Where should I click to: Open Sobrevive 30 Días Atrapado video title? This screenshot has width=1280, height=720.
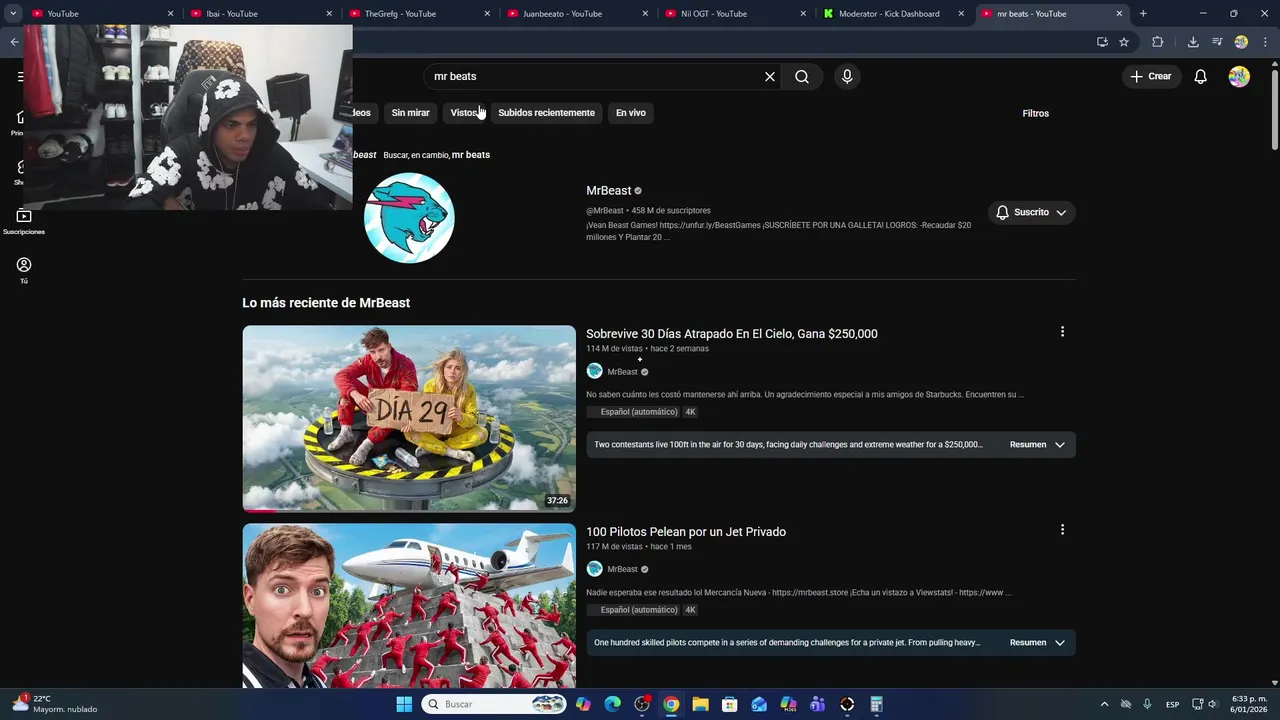pyautogui.click(x=731, y=334)
